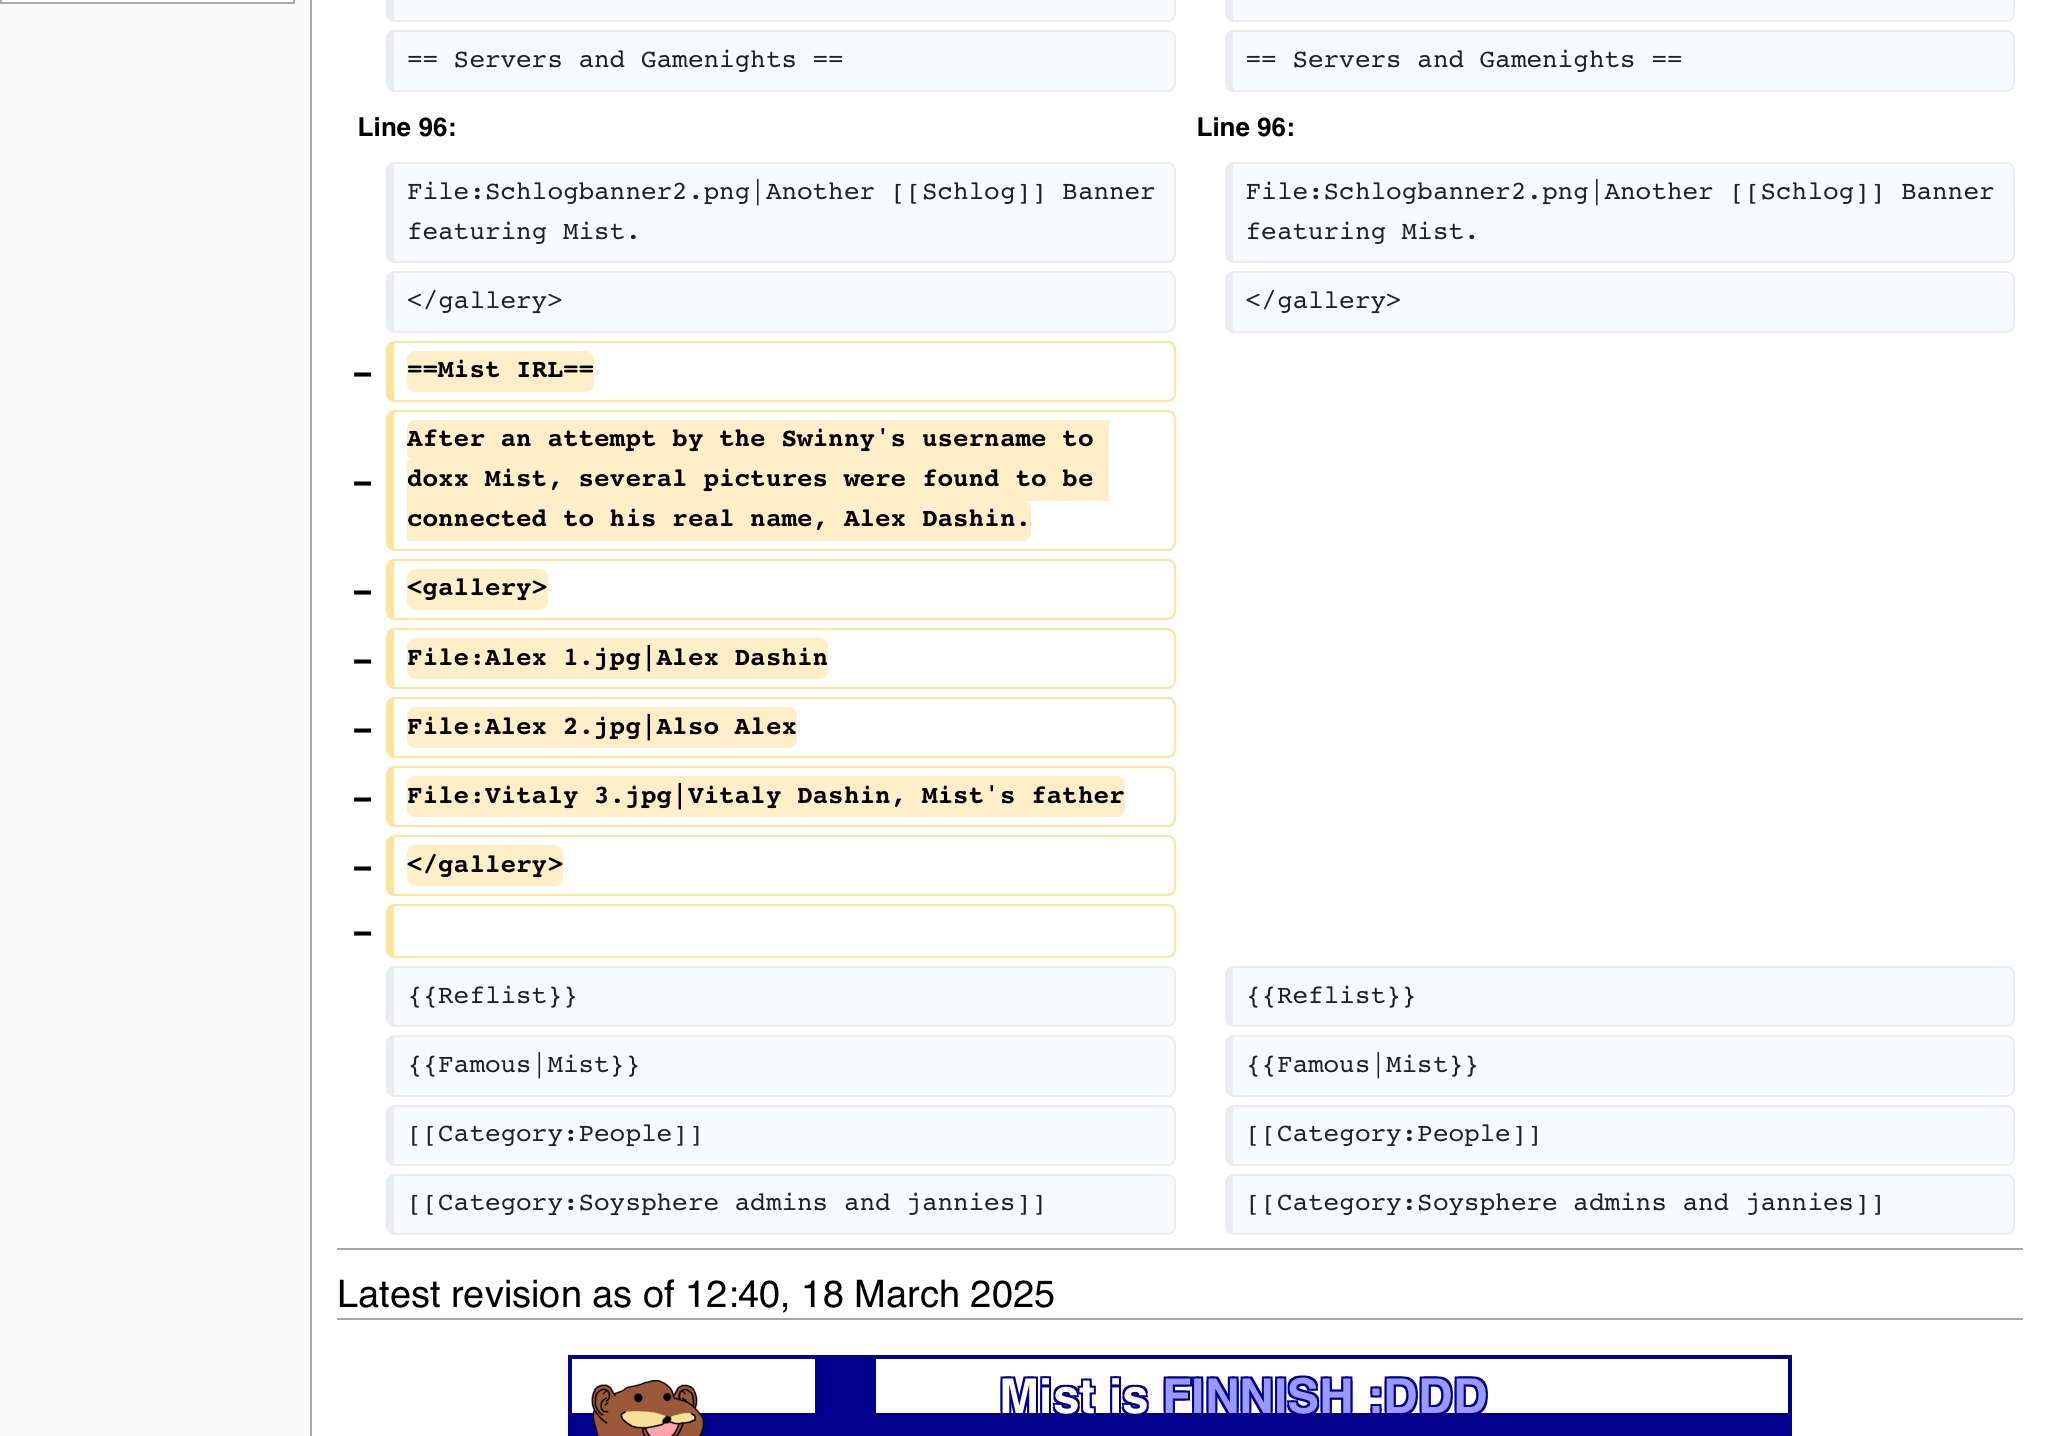The height and width of the screenshot is (1436, 2048).
Task: Click the removed 'File:Alex 1.jpg|Alex Dashin' line
Action: (780, 658)
